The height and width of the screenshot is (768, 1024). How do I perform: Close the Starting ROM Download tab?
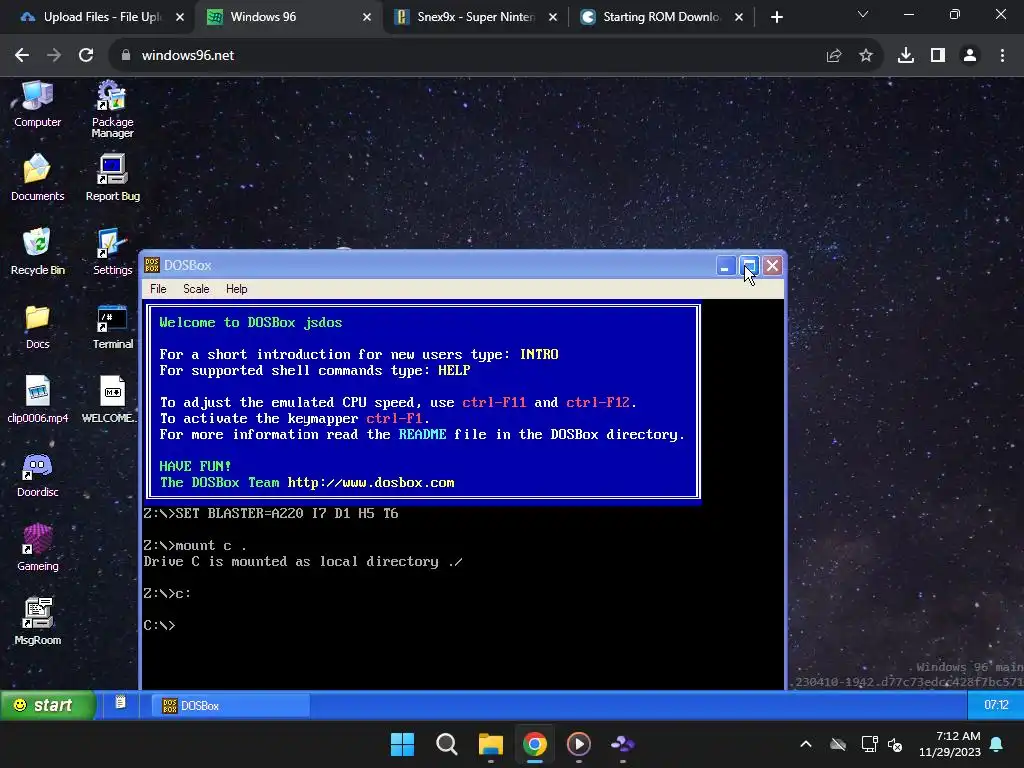[739, 18]
